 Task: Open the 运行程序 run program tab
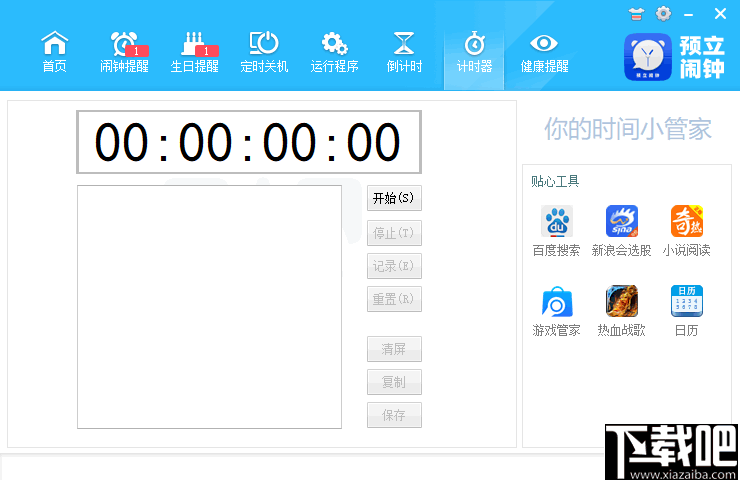coord(335,52)
